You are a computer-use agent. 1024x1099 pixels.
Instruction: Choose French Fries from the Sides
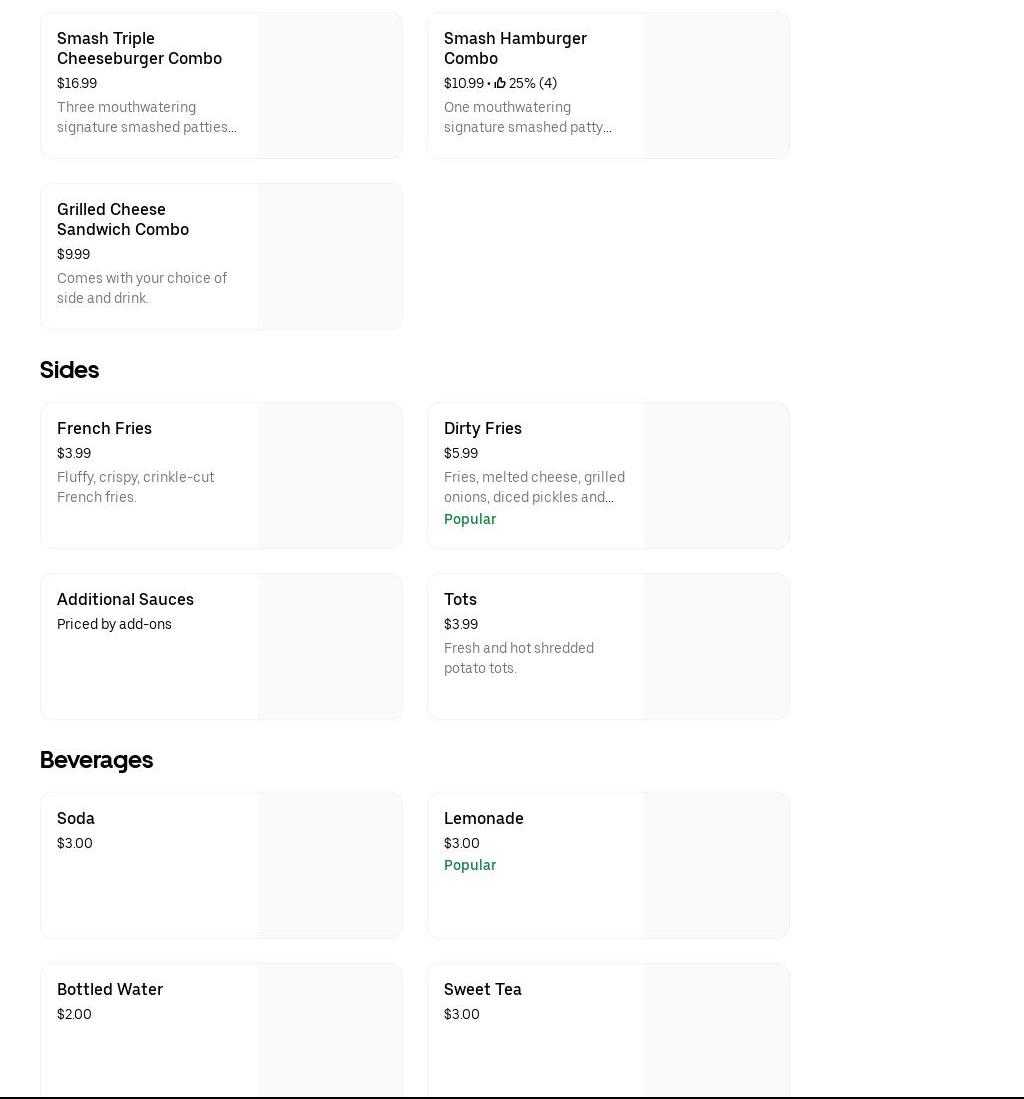(104, 428)
